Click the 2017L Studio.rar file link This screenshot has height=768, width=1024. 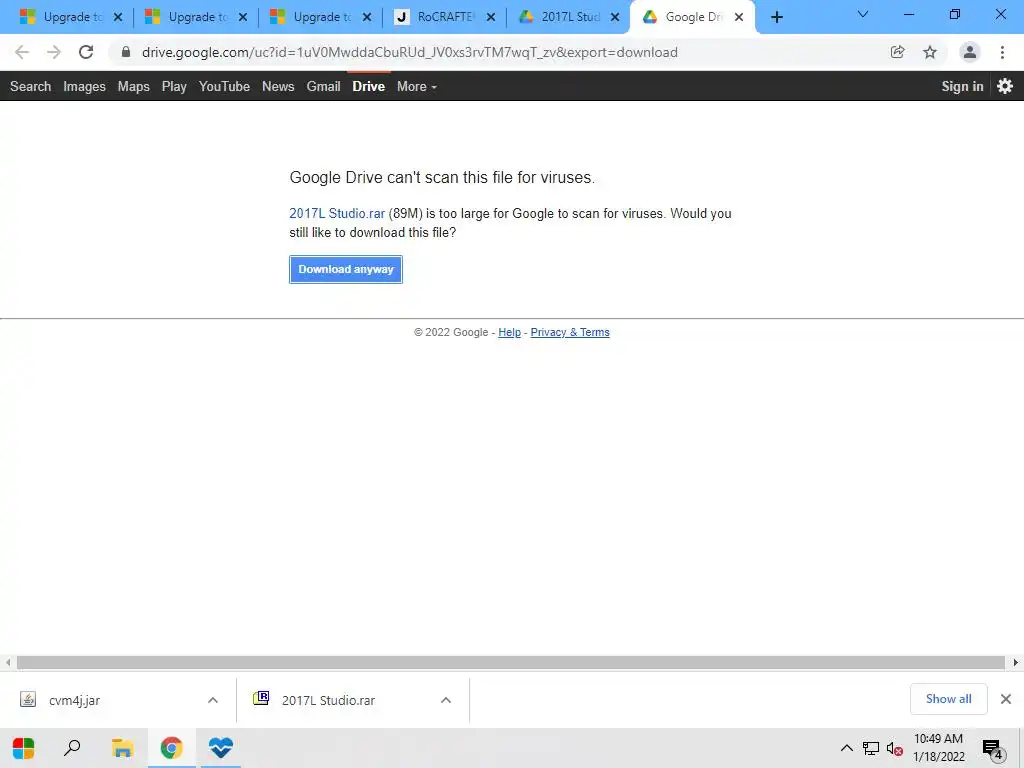click(x=337, y=214)
